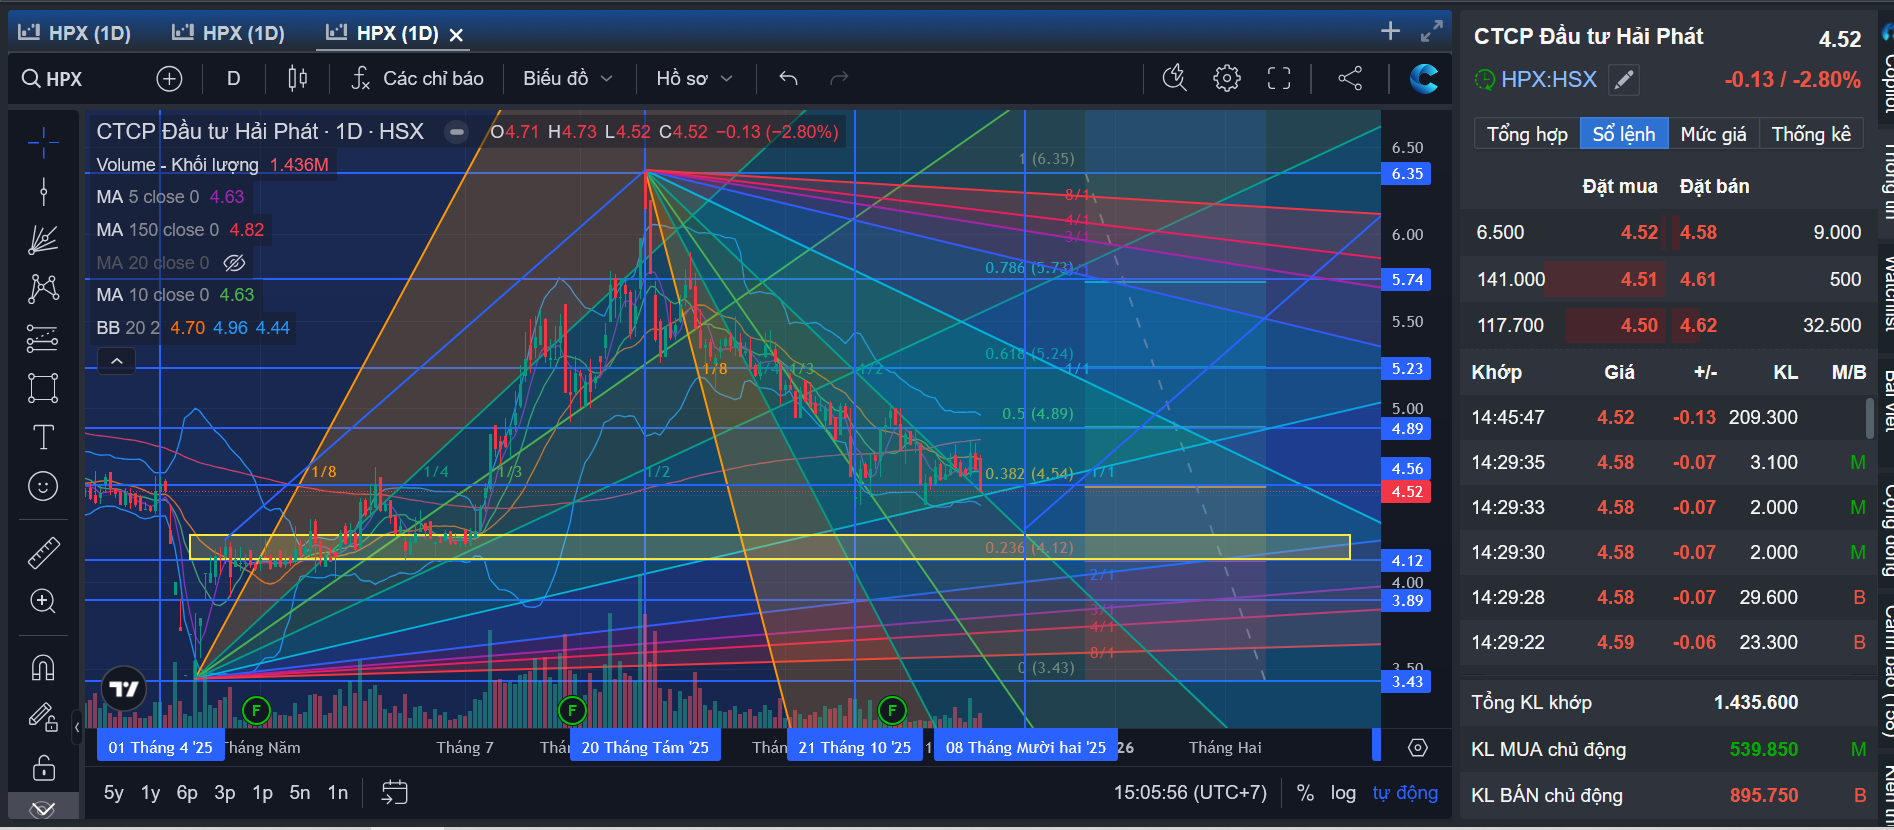
Task: Click the HPX:HSX symbol link
Action: (1549, 79)
